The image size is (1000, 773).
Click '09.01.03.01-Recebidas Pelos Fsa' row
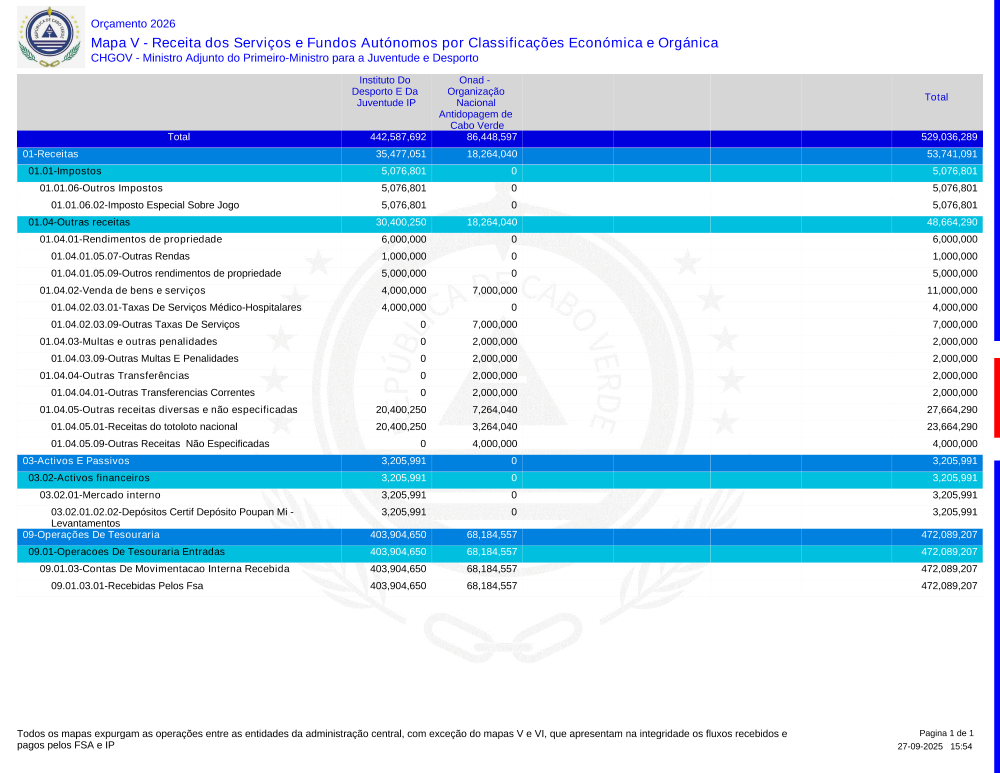tap(127, 586)
